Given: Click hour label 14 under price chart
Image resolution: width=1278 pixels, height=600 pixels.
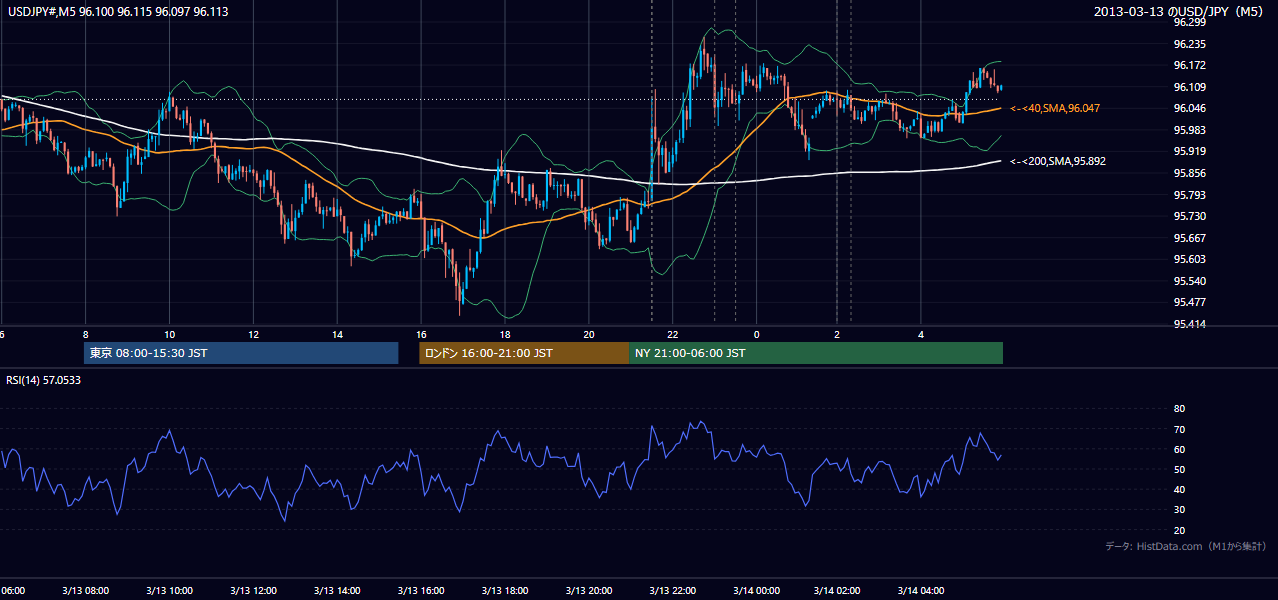Looking at the screenshot, I should [337, 334].
